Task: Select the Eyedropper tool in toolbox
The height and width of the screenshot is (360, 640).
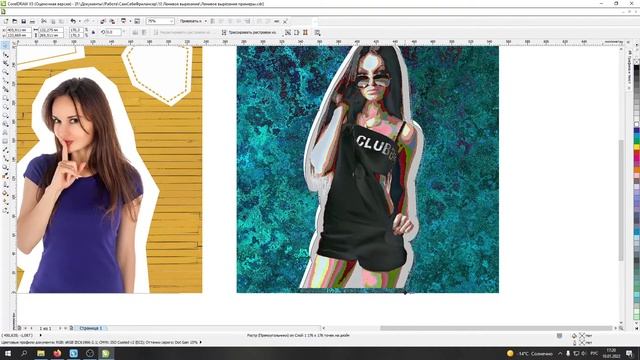Action: point(5,176)
